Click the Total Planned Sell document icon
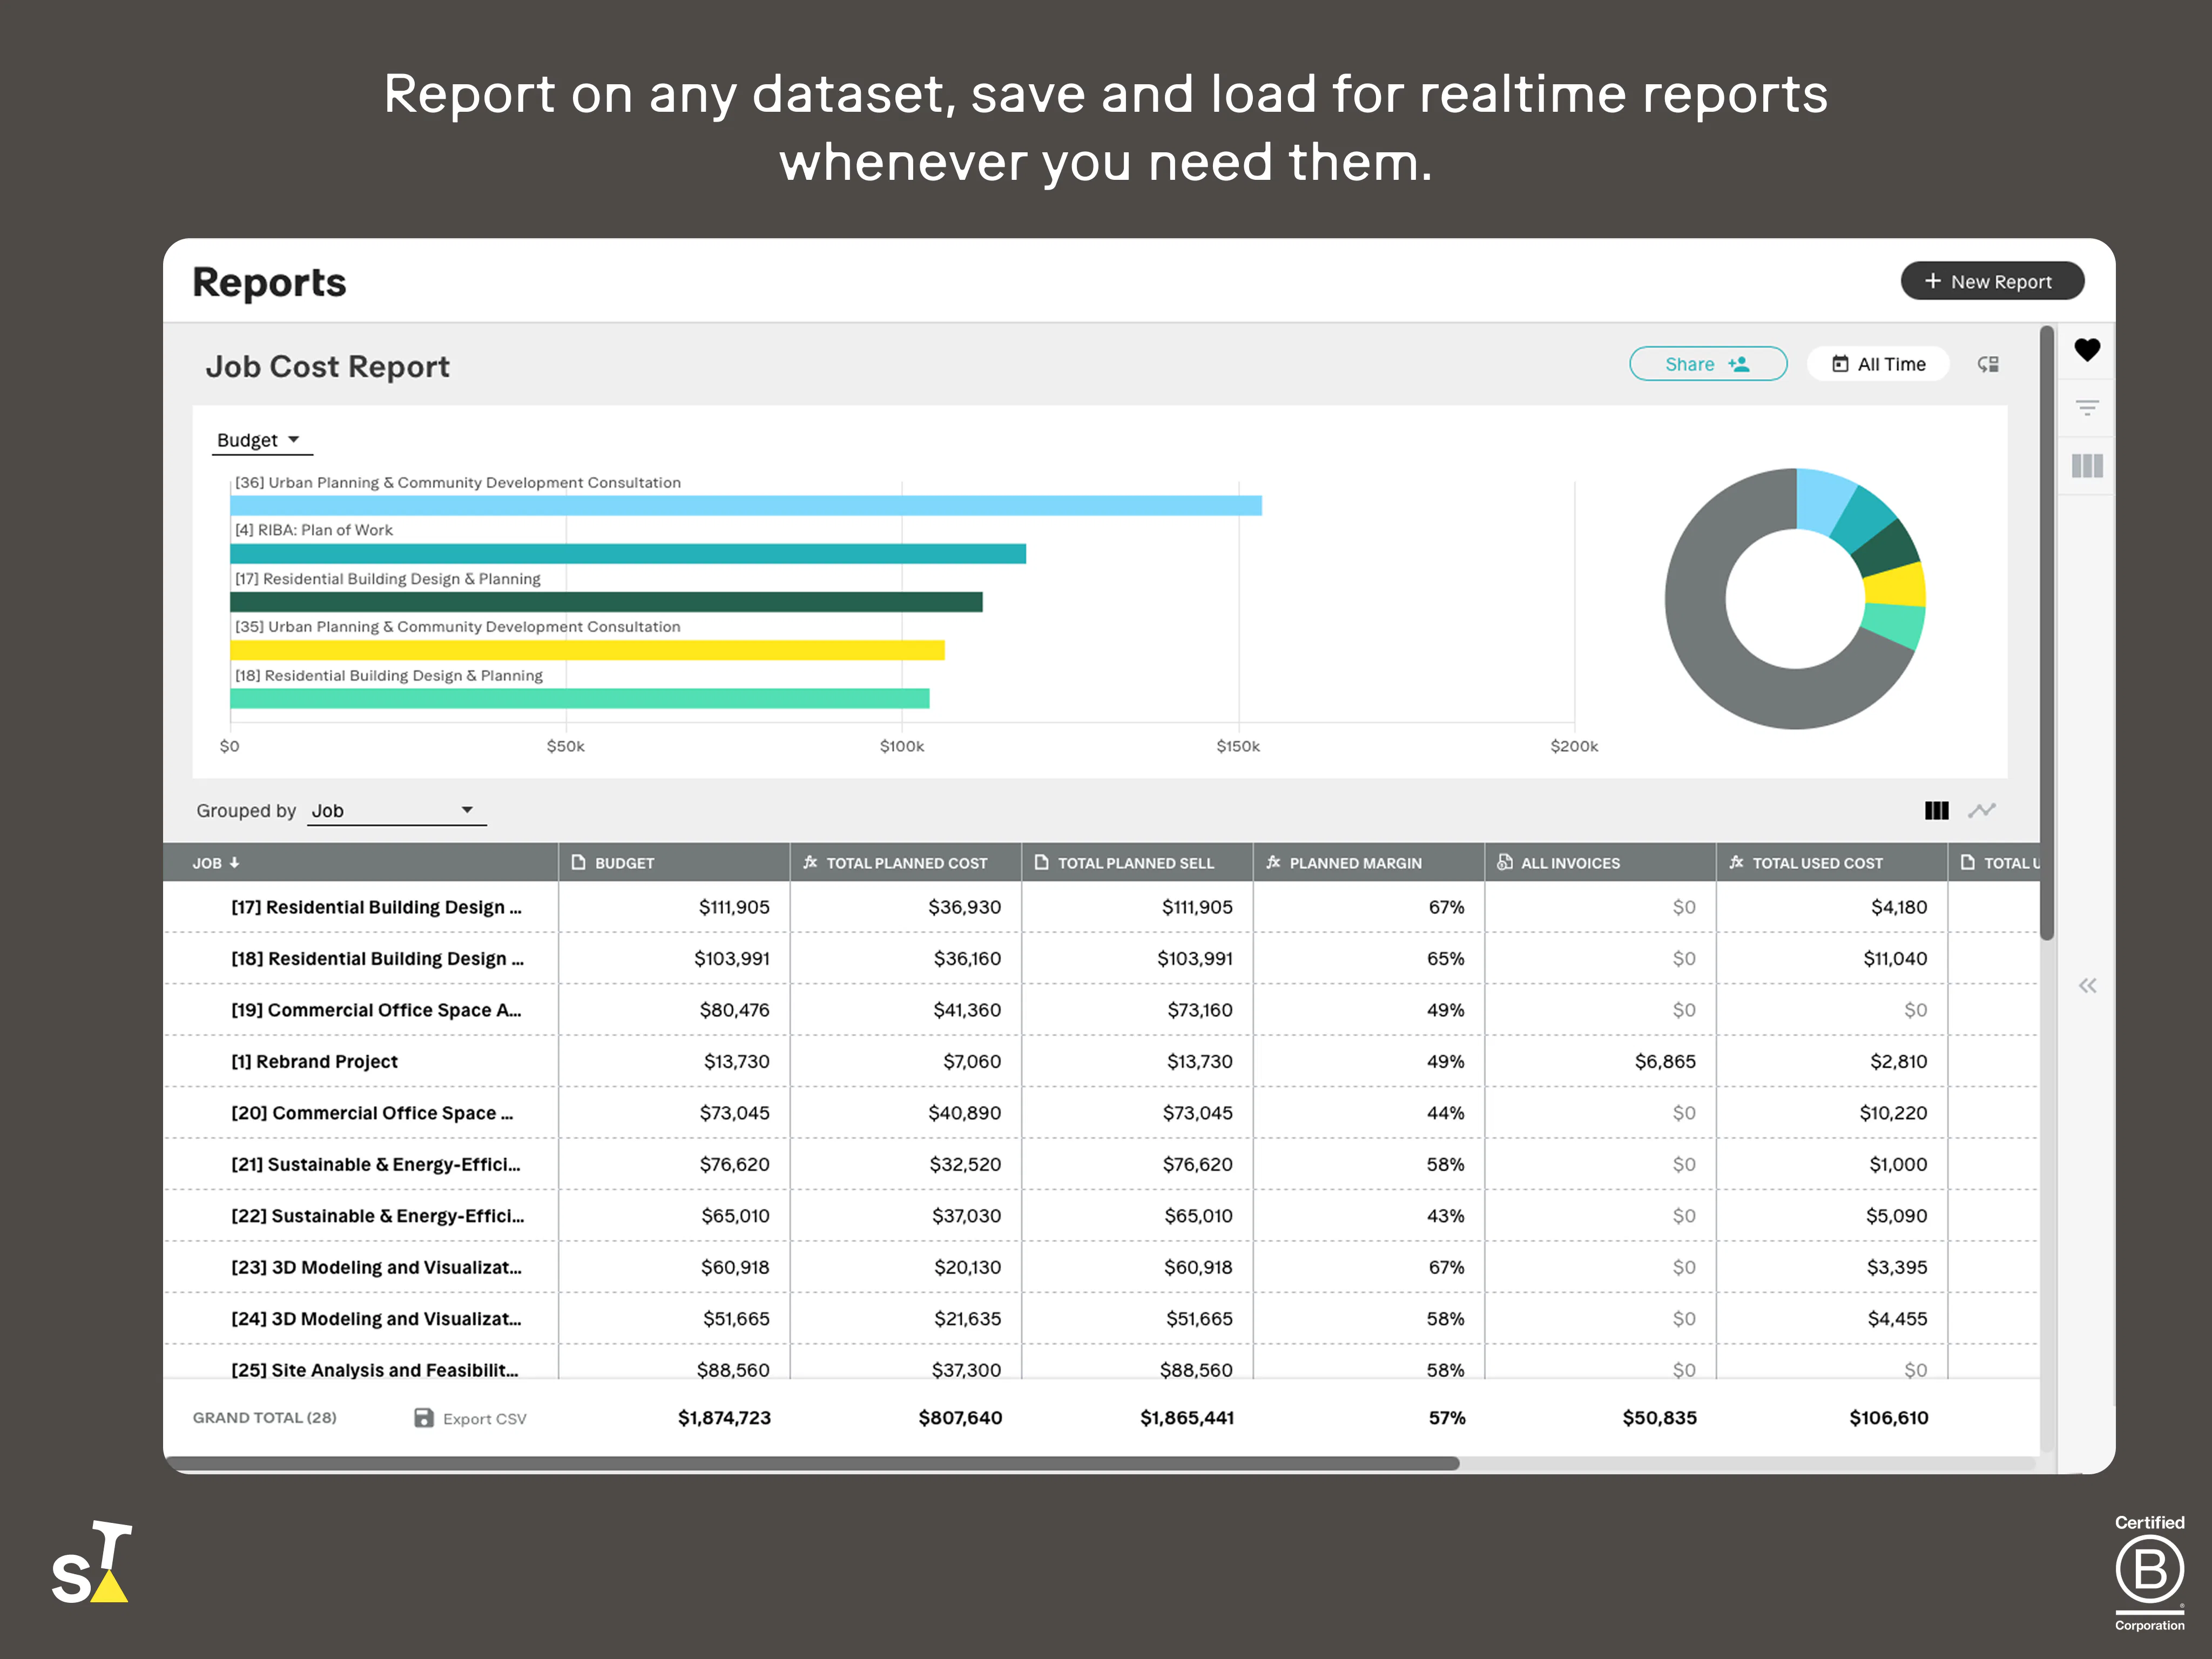2212x1659 pixels. (x=1041, y=862)
